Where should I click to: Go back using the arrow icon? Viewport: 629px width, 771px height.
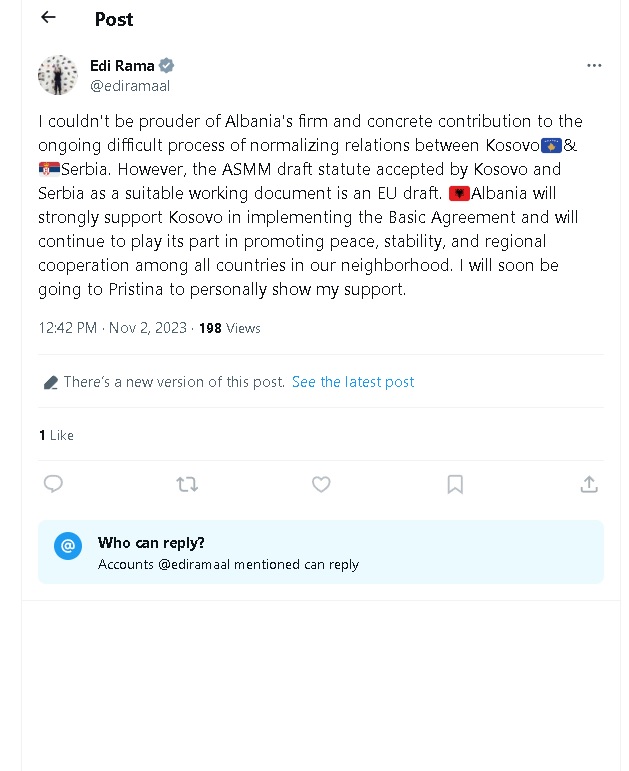pyautogui.click(x=48, y=17)
